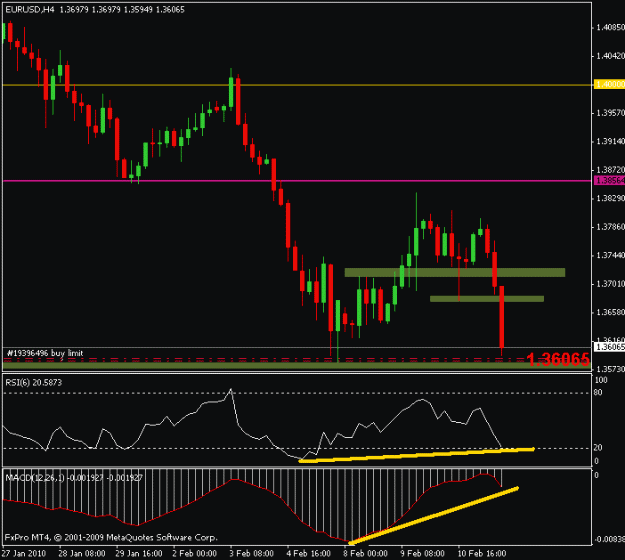
Task: Click the 8 Feb 00:00 time label
Action: [365, 554]
